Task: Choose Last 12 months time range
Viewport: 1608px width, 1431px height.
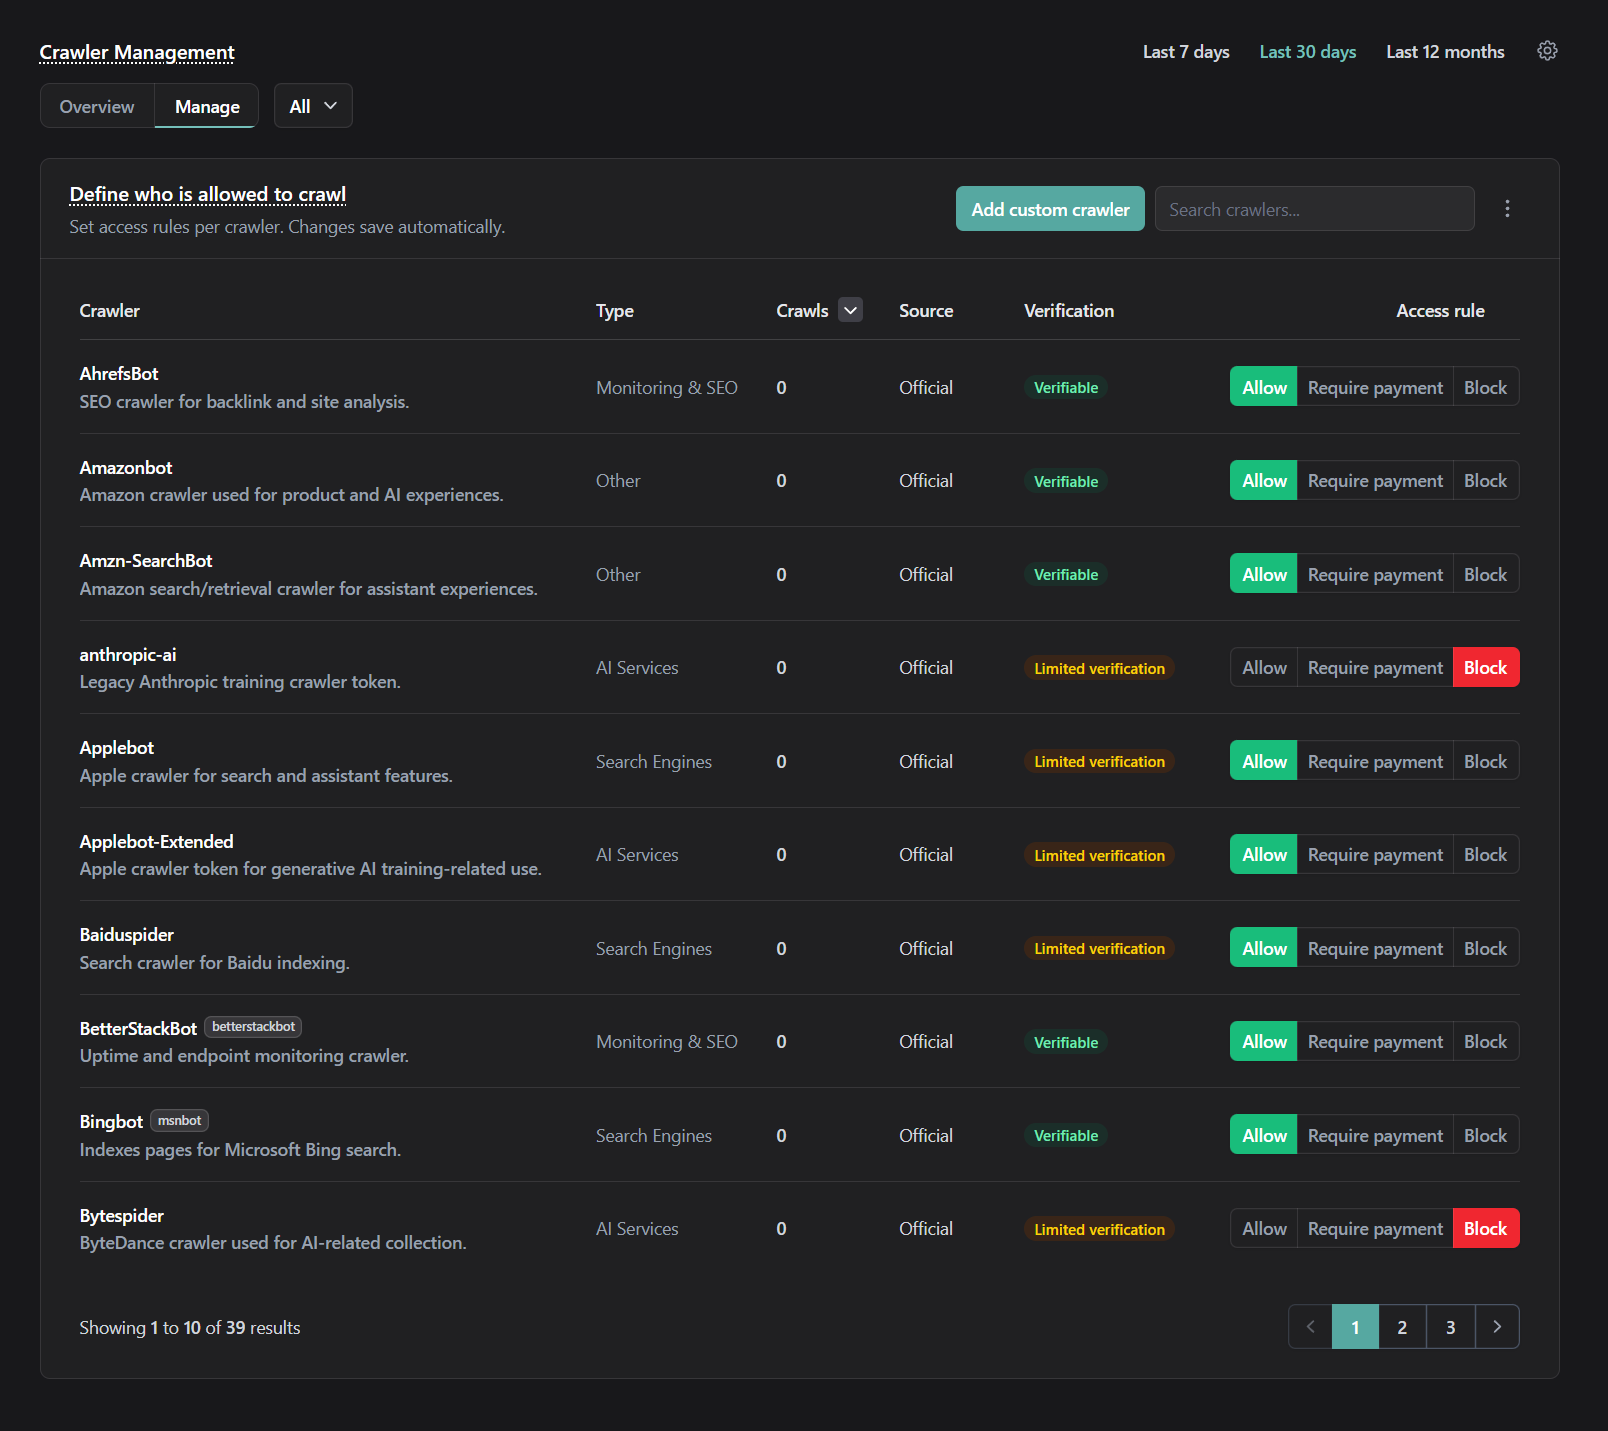Action: pyautogui.click(x=1445, y=52)
